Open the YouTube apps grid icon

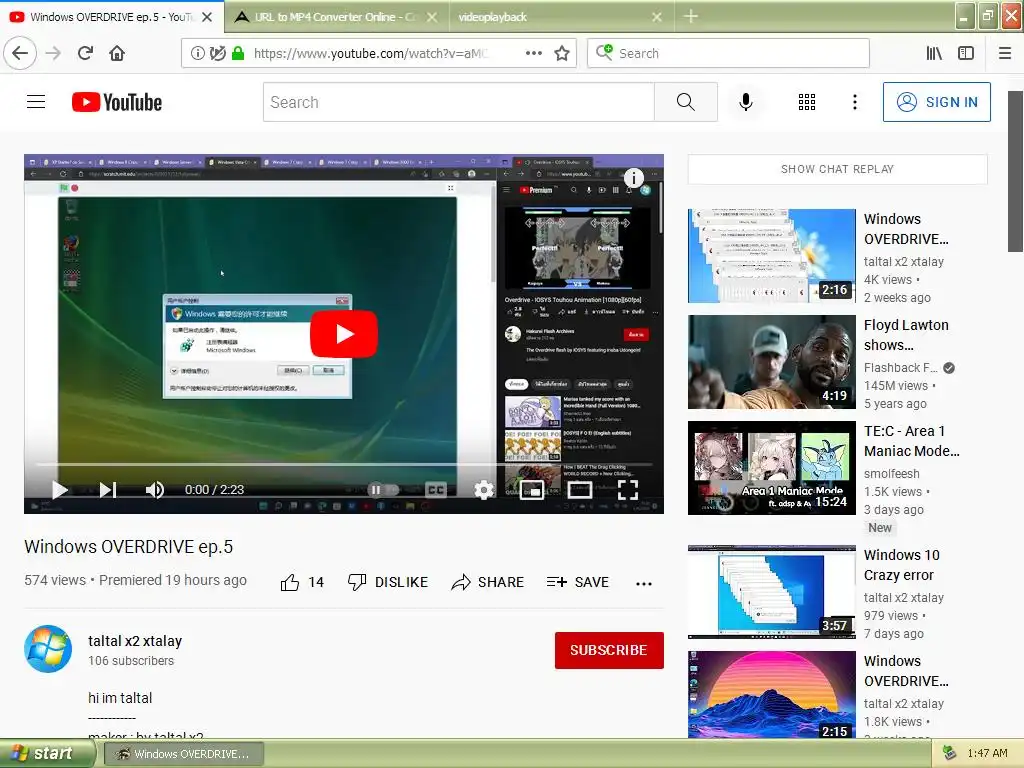point(807,102)
